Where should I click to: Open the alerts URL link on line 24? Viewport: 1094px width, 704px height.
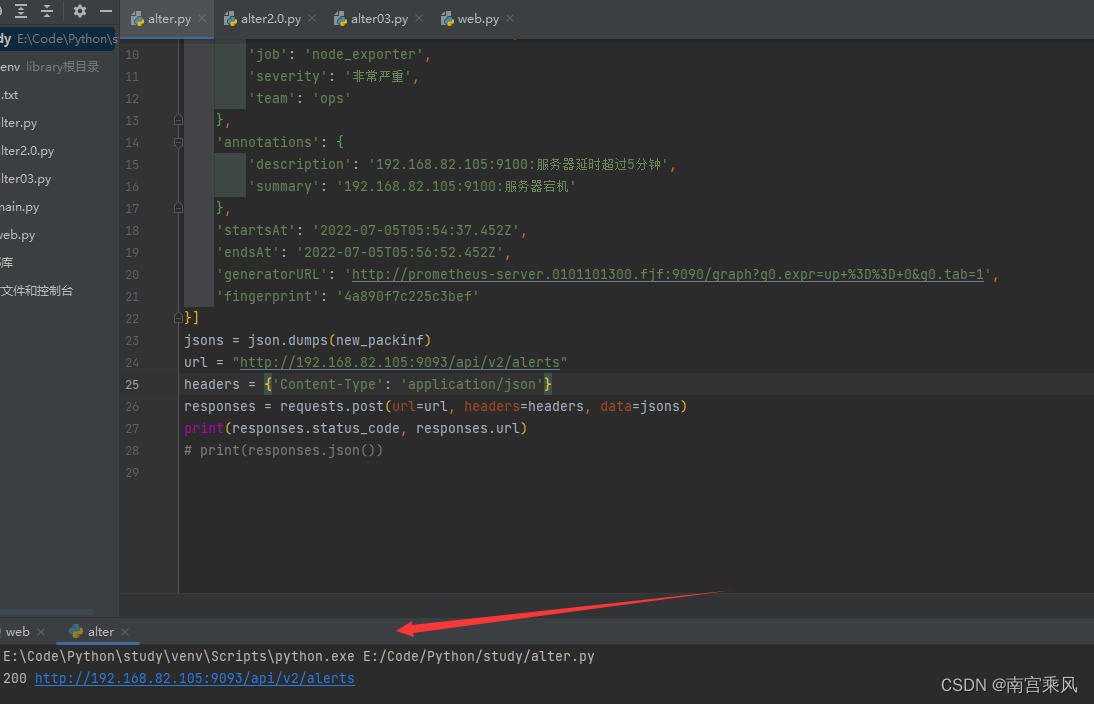point(400,362)
